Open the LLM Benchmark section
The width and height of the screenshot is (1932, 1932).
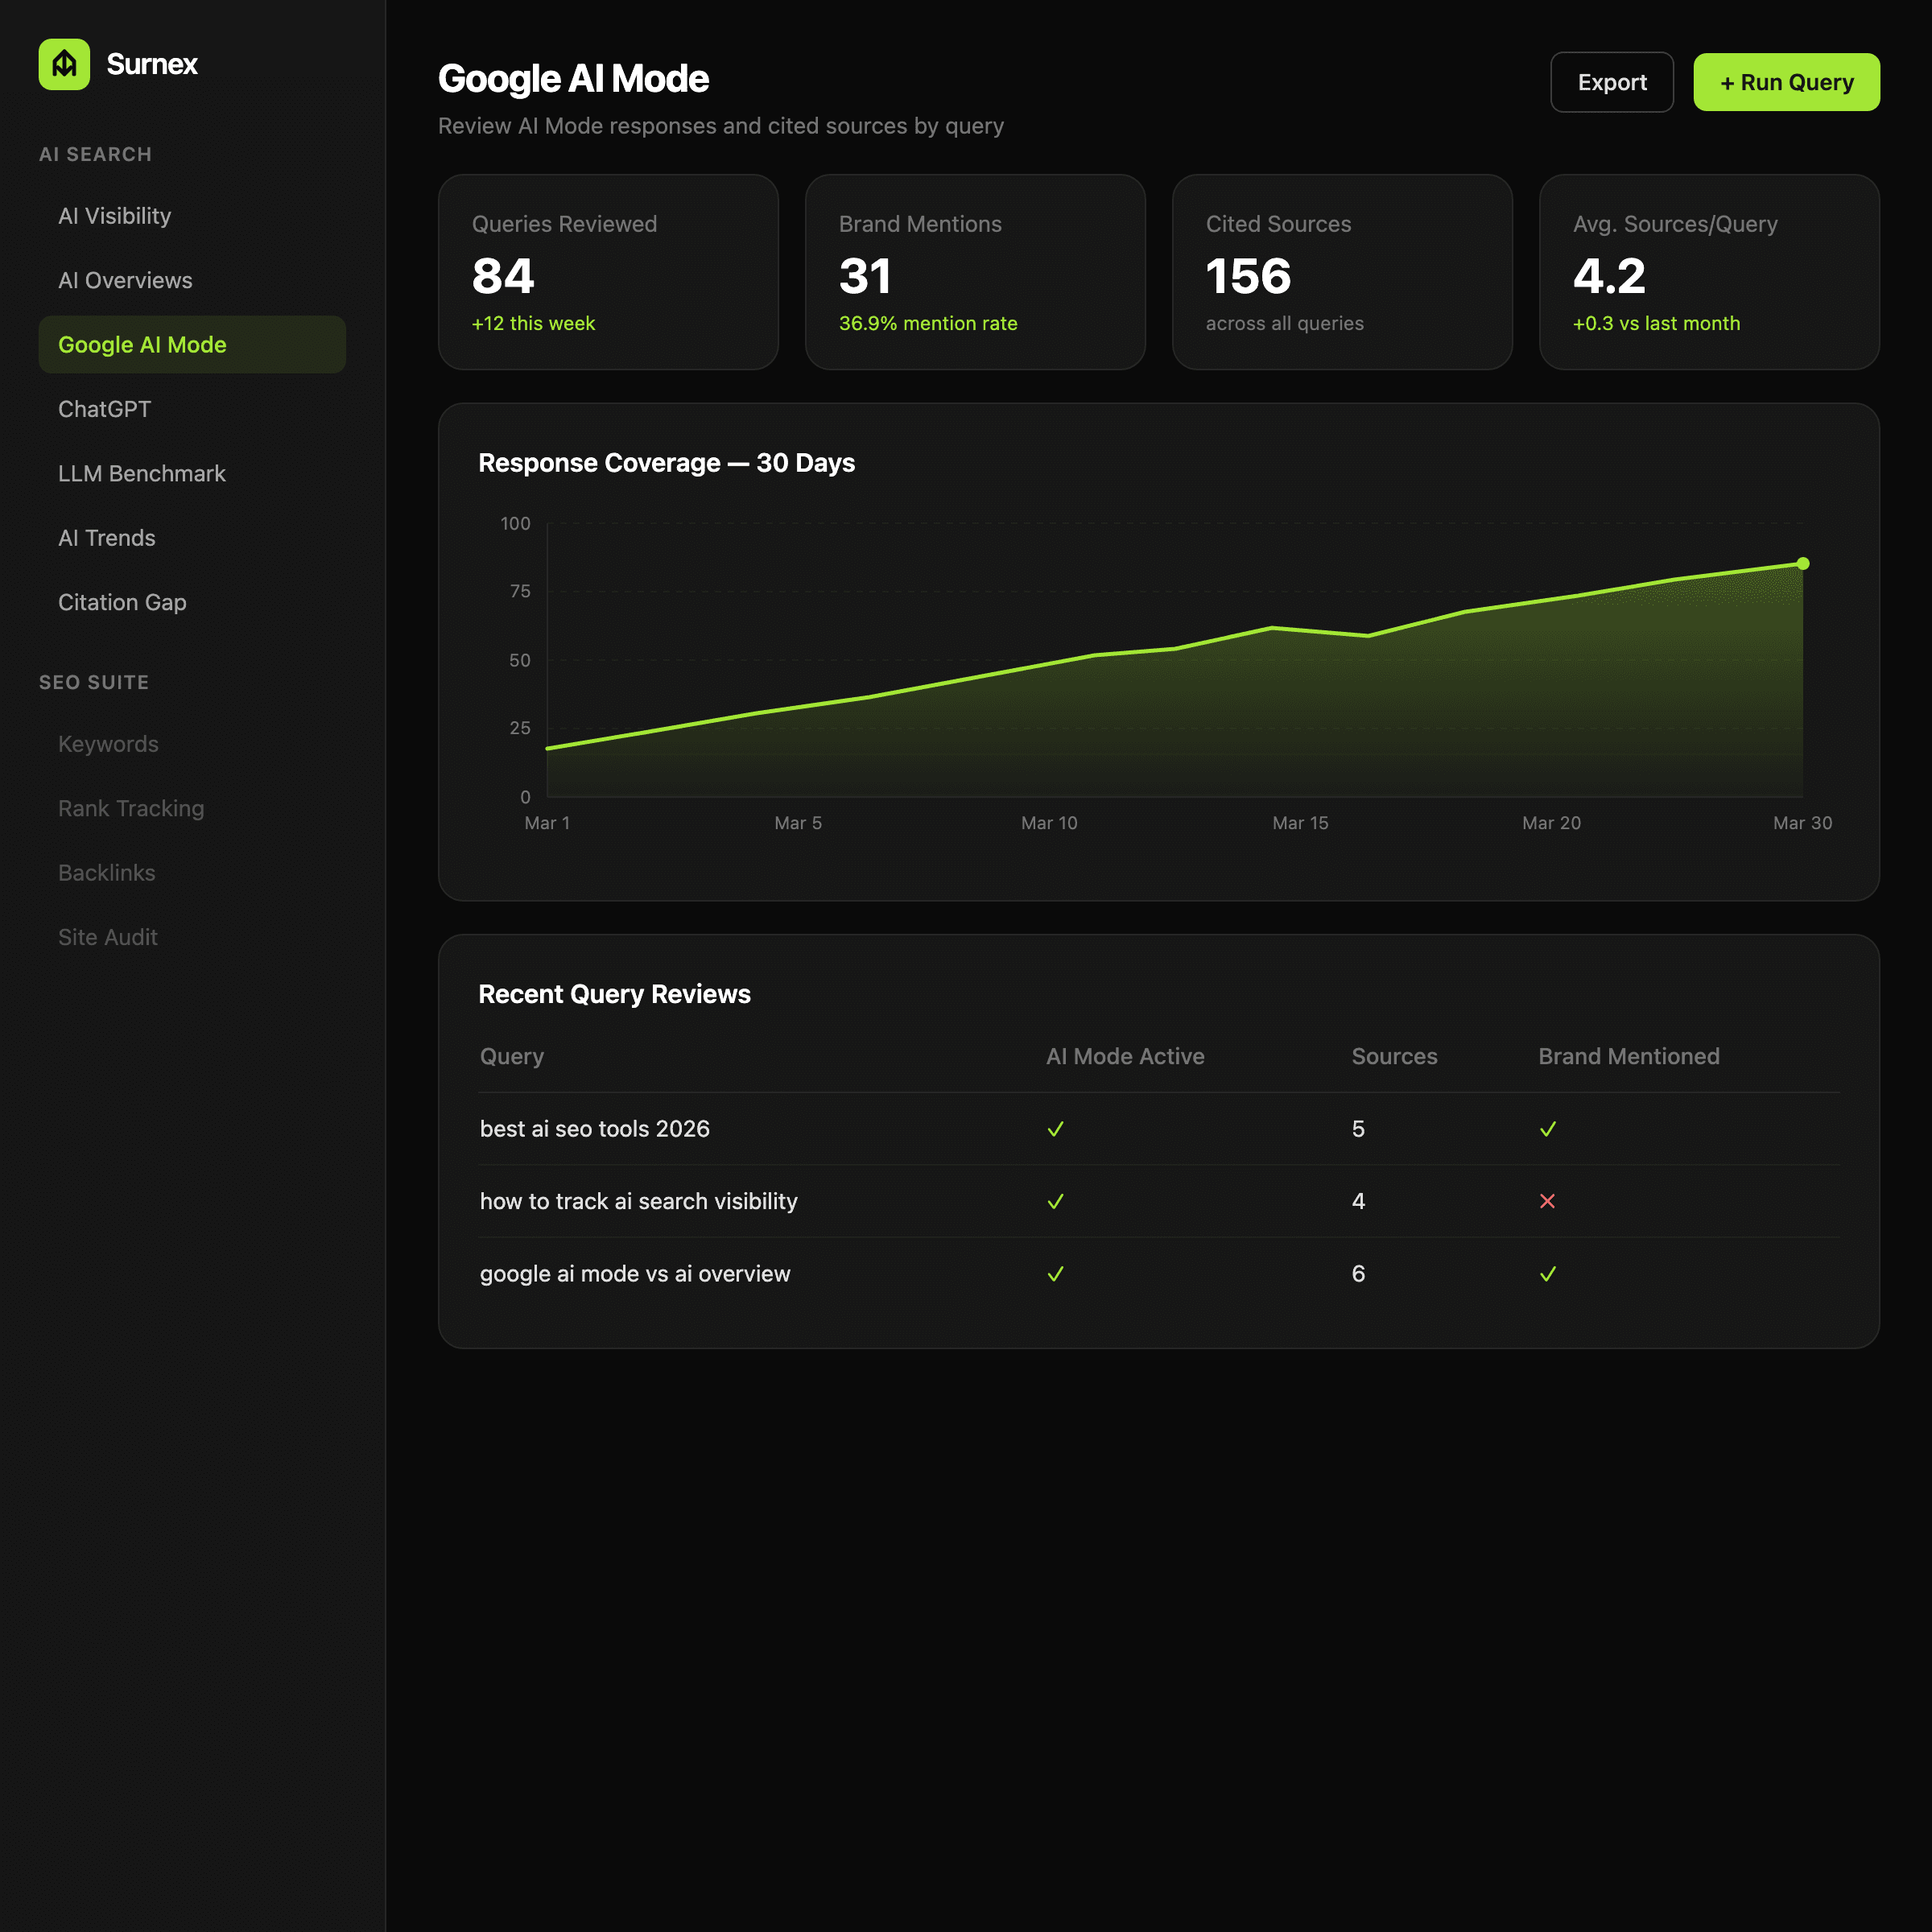click(141, 474)
